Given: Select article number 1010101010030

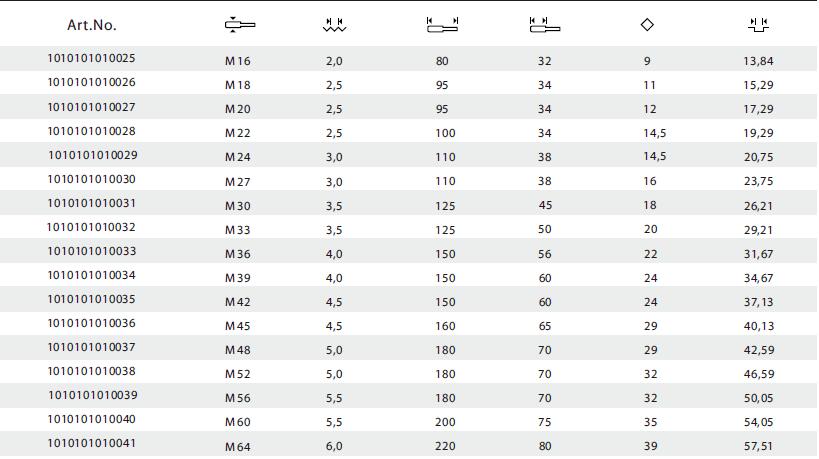Looking at the screenshot, I should [x=91, y=179].
